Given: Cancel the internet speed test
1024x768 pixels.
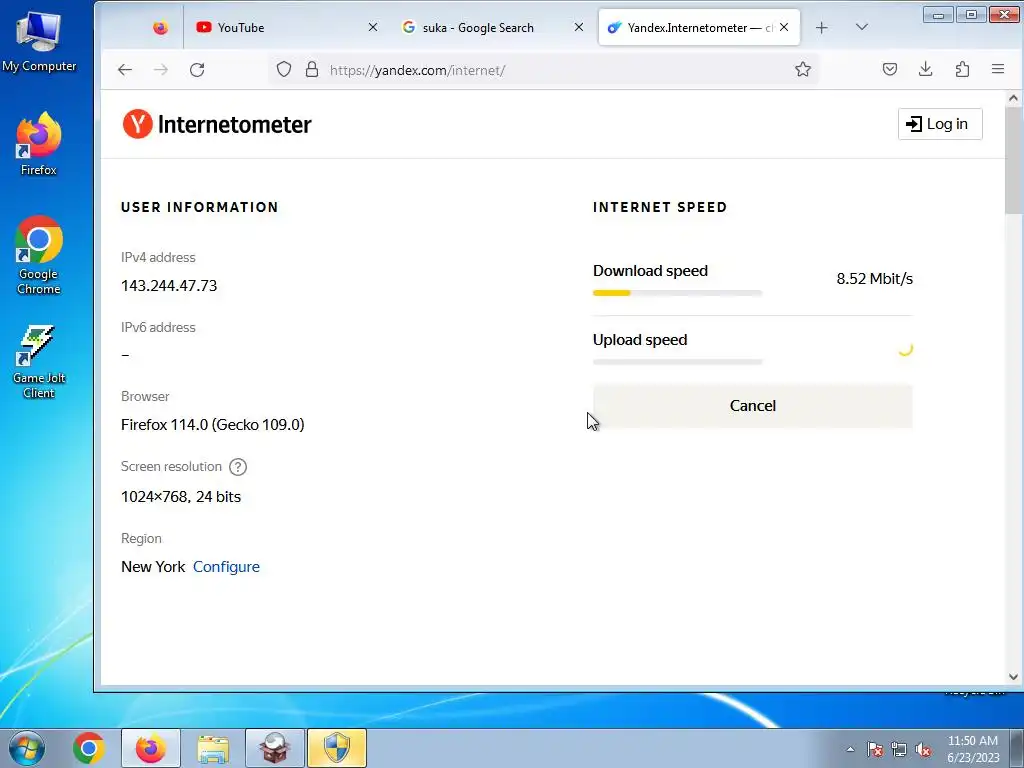Looking at the screenshot, I should point(752,406).
